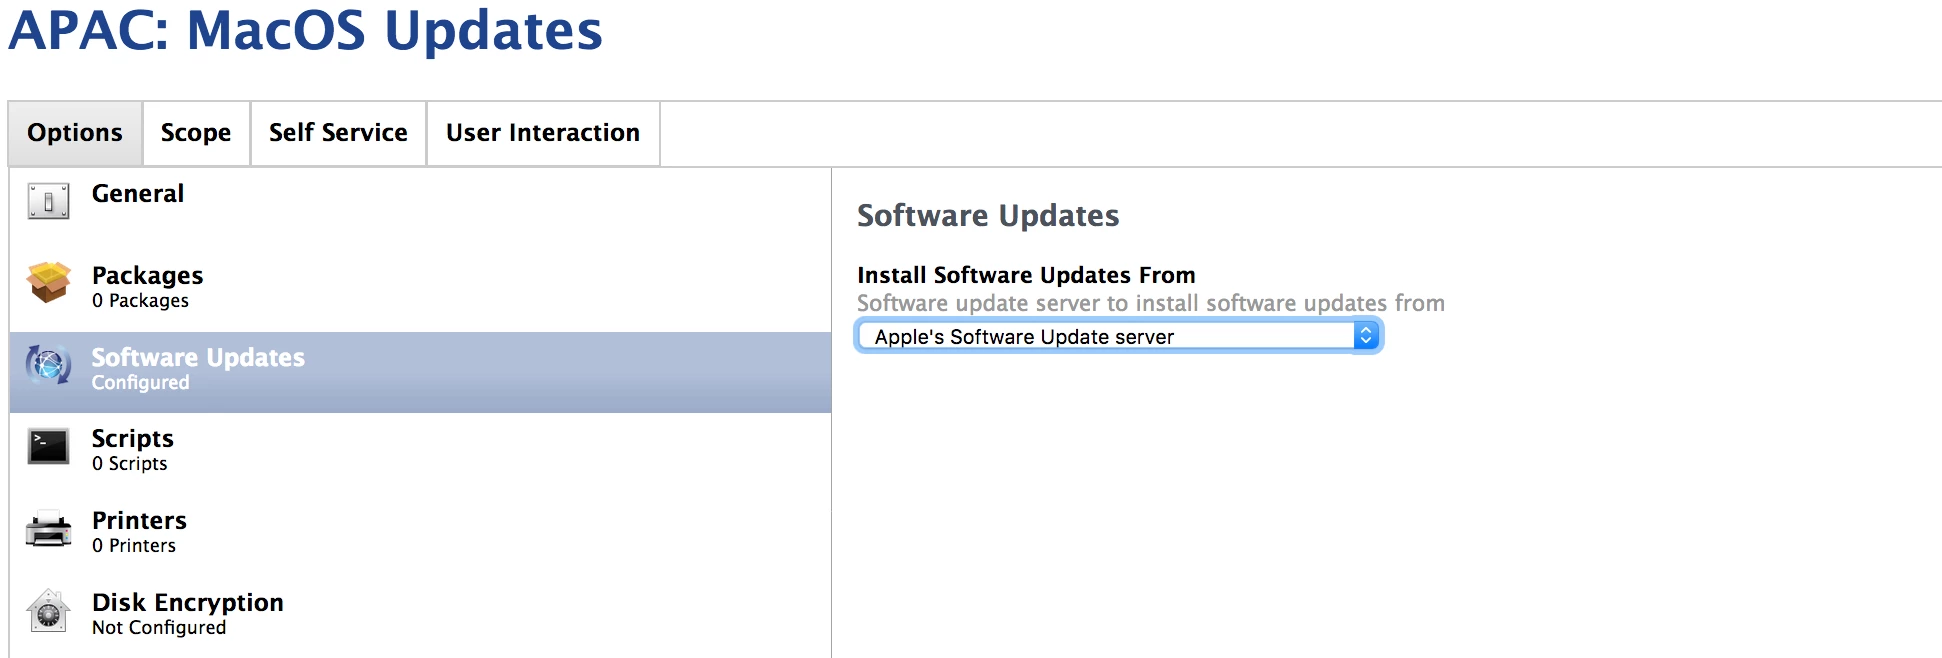The height and width of the screenshot is (658, 1942).
Task: Click the Software Updates globe icon
Action: (48, 365)
